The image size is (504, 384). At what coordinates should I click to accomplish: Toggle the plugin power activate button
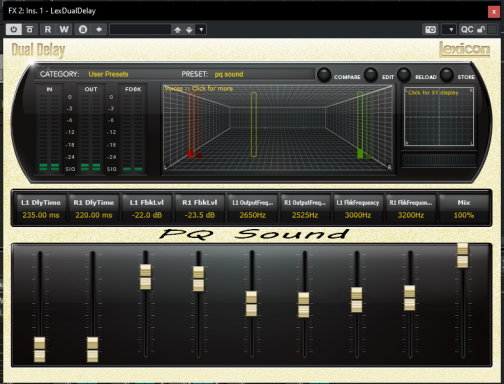pyautogui.click(x=14, y=29)
